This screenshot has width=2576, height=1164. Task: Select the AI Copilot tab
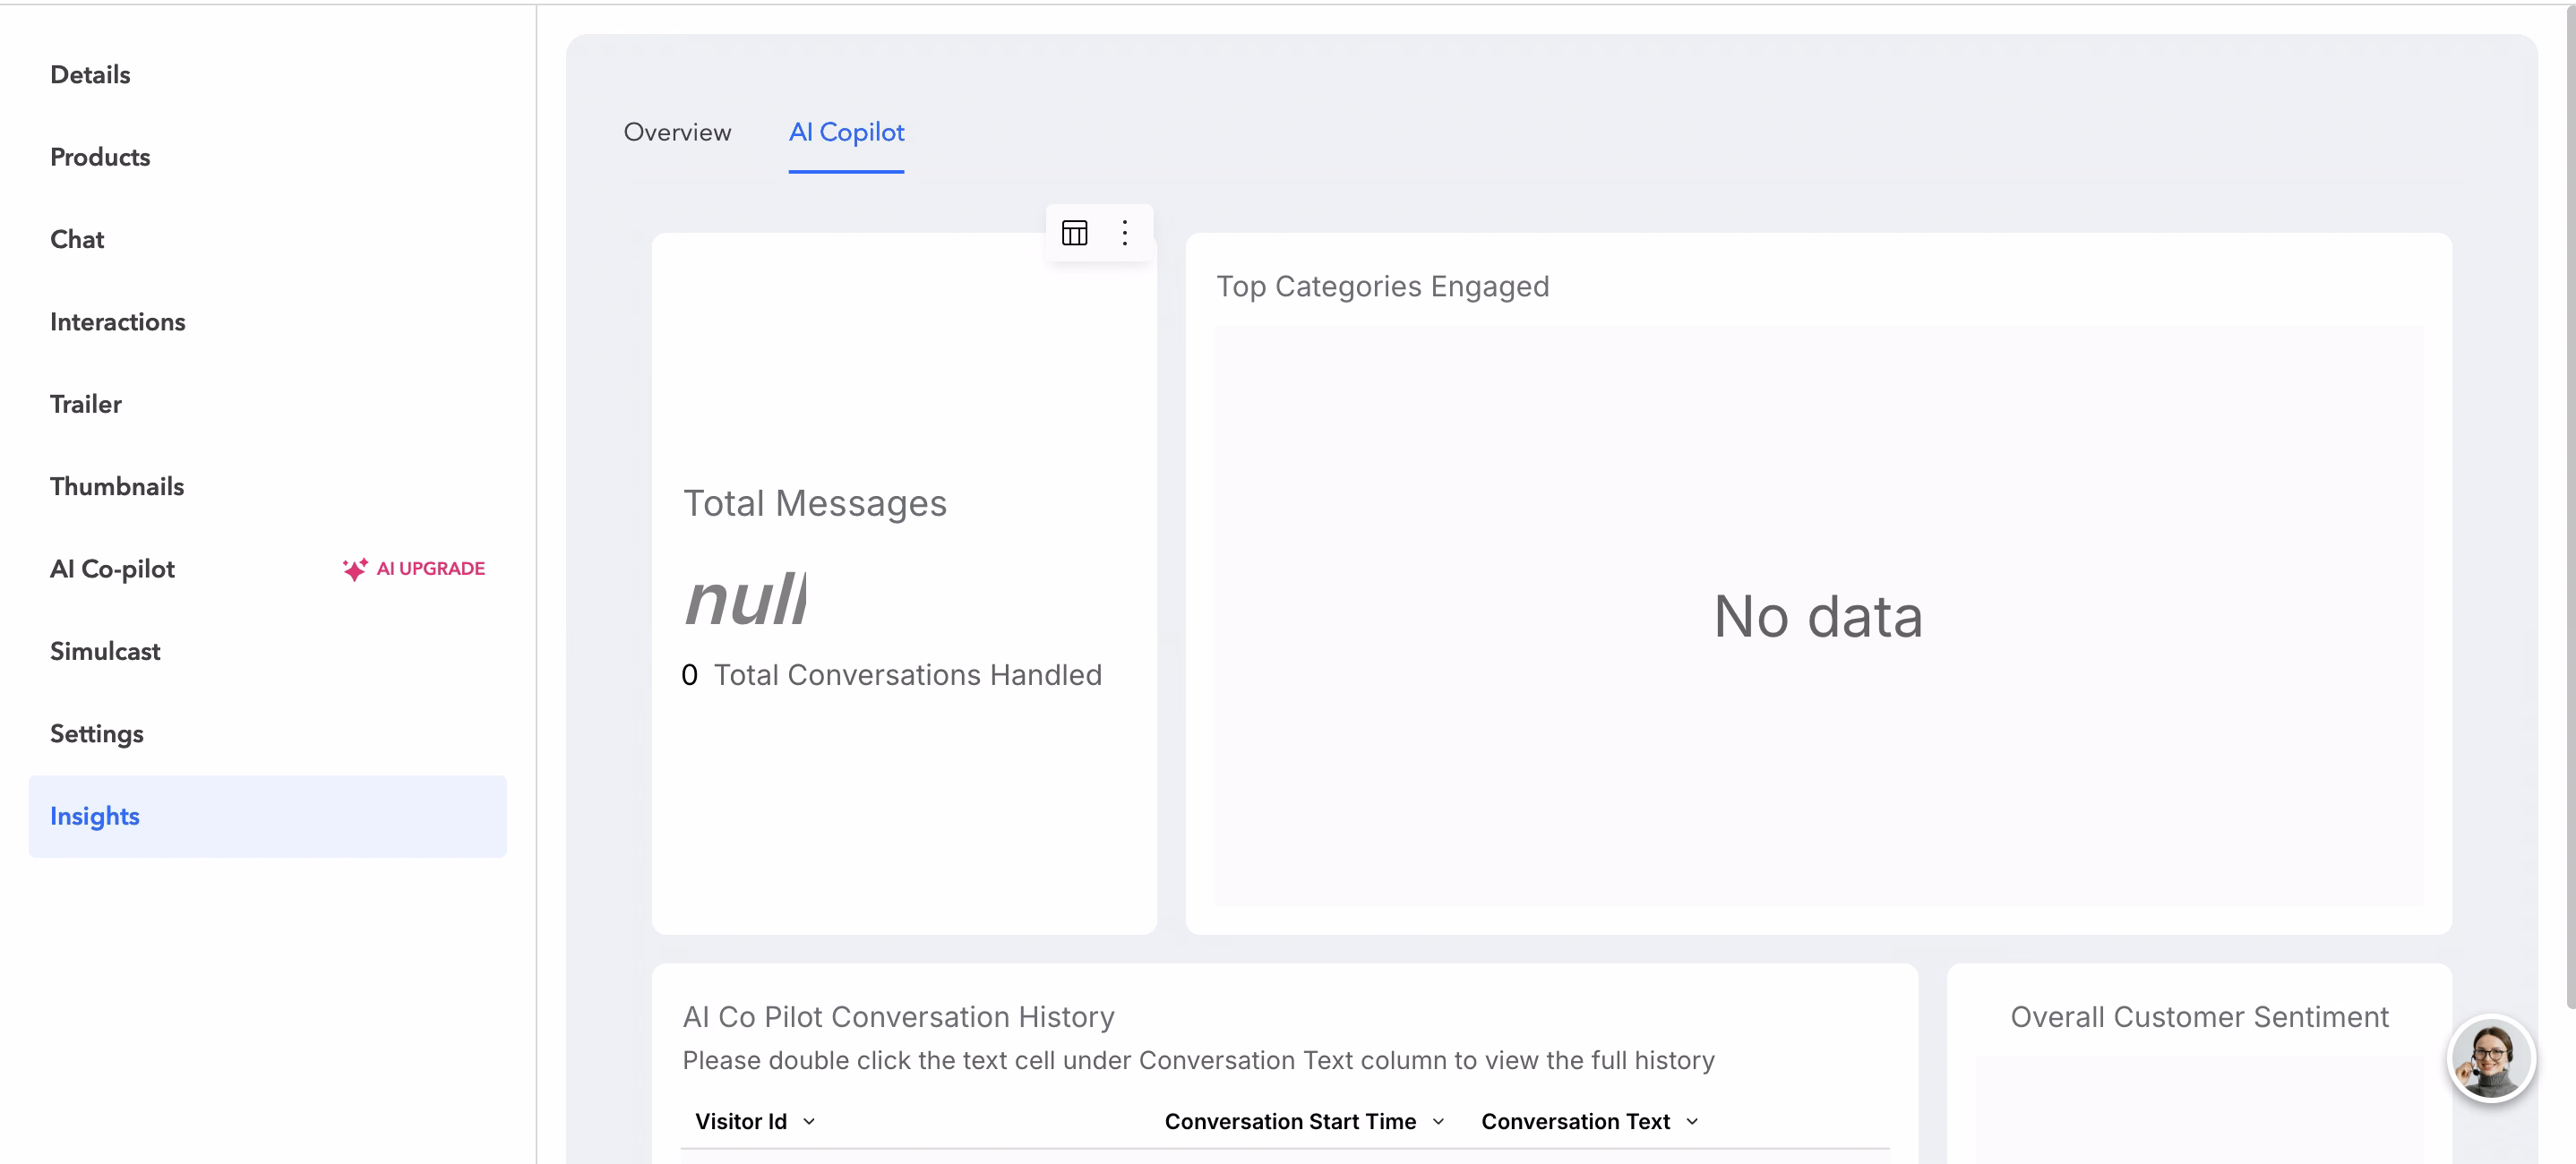pyautogui.click(x=846, y=132)
